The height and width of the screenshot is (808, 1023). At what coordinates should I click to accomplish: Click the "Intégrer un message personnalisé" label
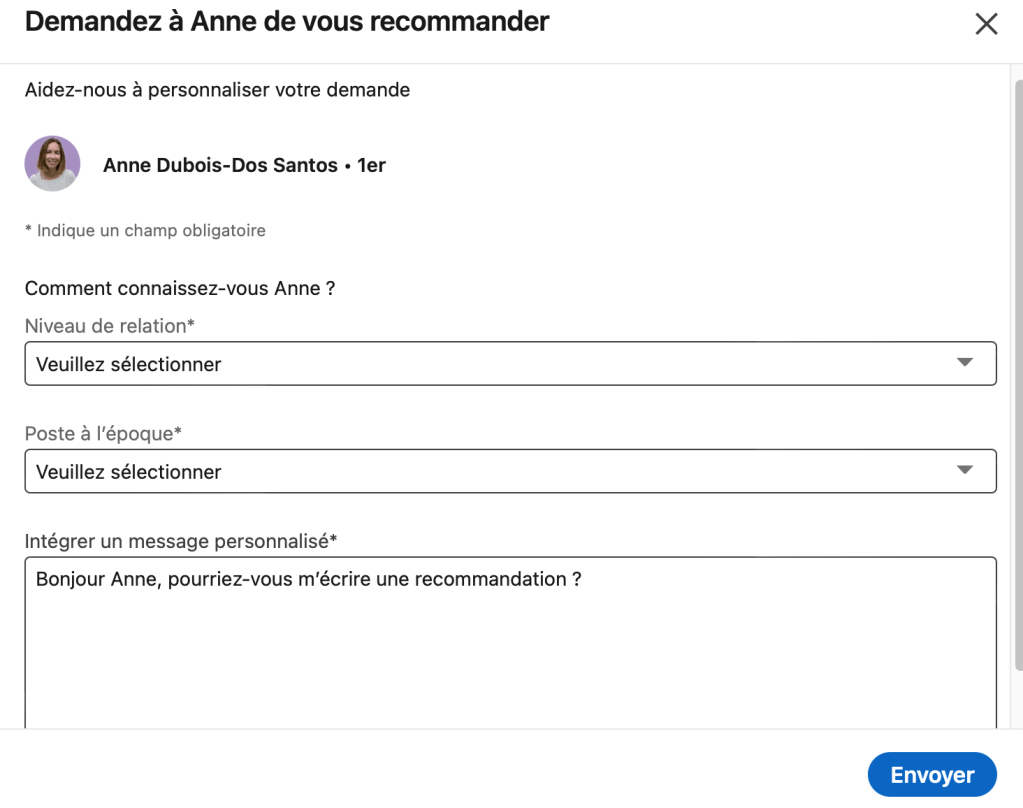[x=180, y=541]
